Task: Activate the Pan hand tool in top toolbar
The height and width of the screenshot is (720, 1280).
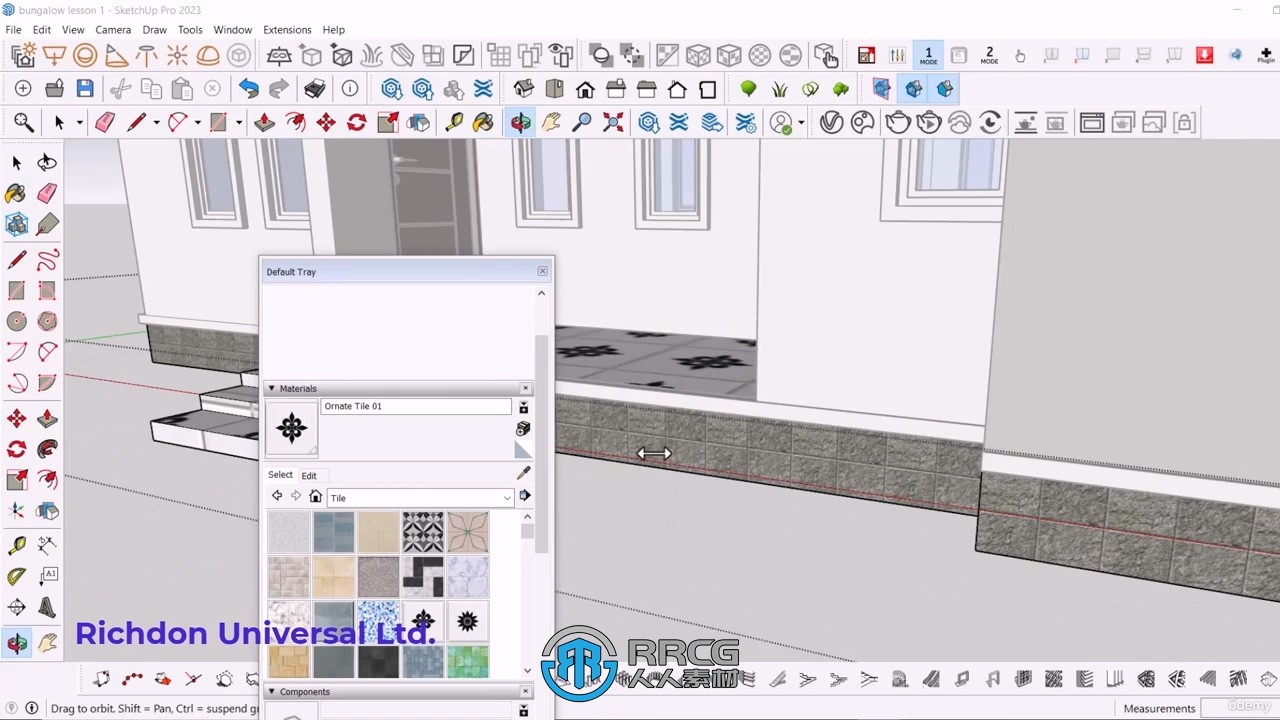Action: point(551,123)
